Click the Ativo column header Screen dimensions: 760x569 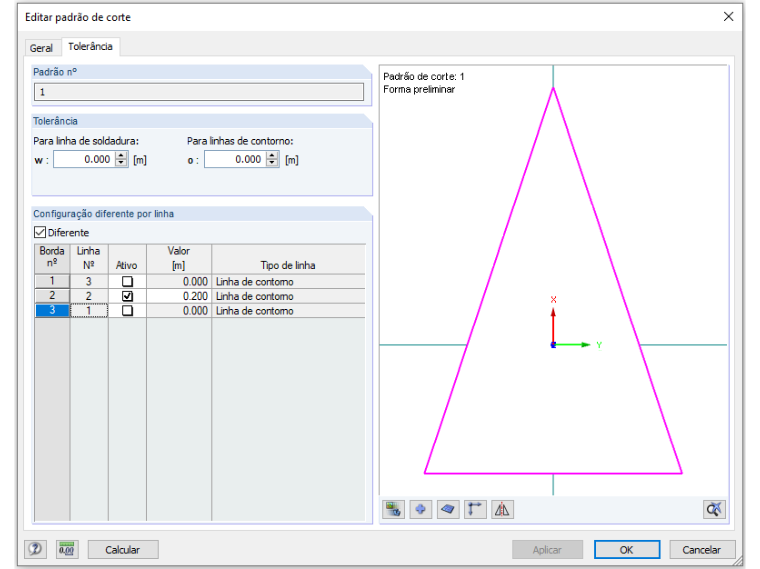coord(127,259)
